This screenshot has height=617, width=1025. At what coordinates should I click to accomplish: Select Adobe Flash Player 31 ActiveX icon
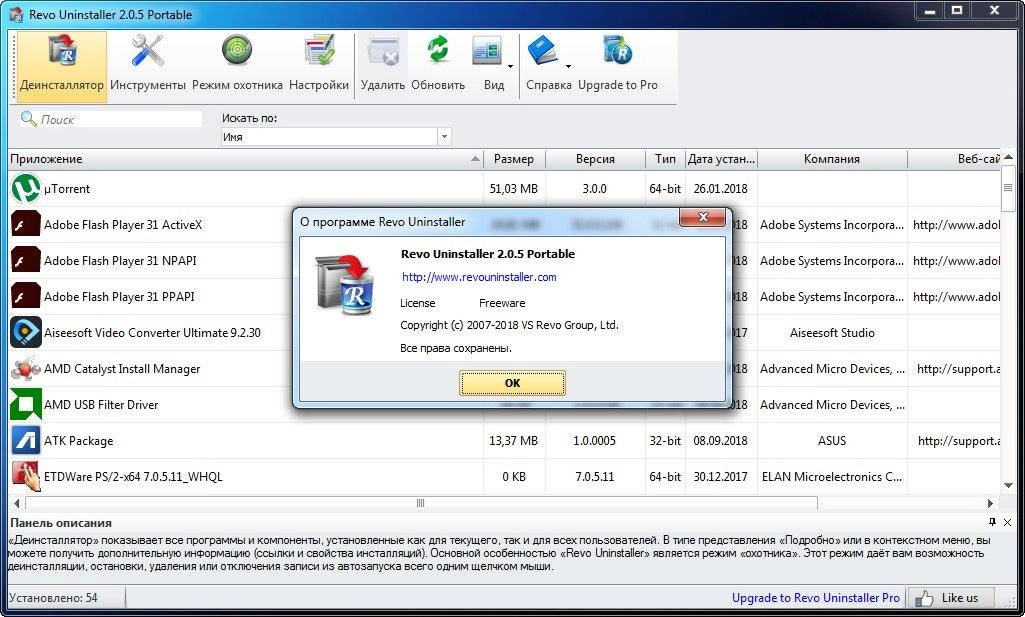pos(26,225)
